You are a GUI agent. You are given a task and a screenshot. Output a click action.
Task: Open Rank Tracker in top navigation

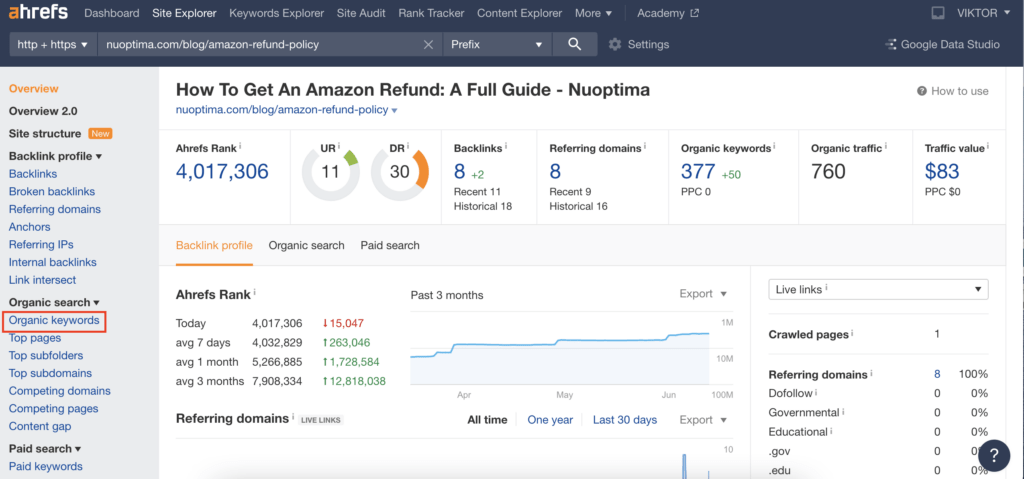coord(431,13)
